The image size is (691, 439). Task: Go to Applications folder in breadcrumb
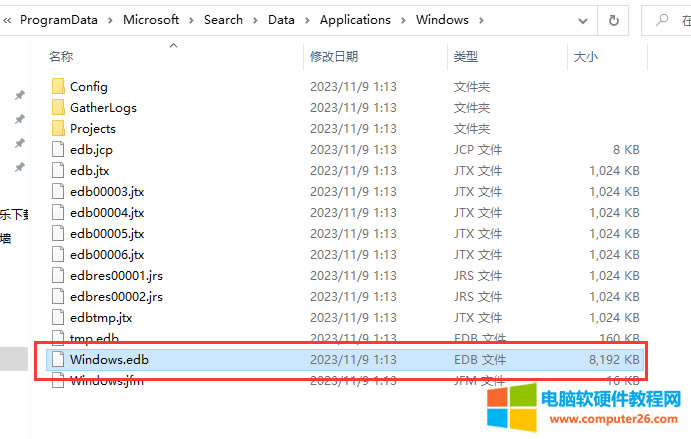pyautogui.click(x=355, y=20)
